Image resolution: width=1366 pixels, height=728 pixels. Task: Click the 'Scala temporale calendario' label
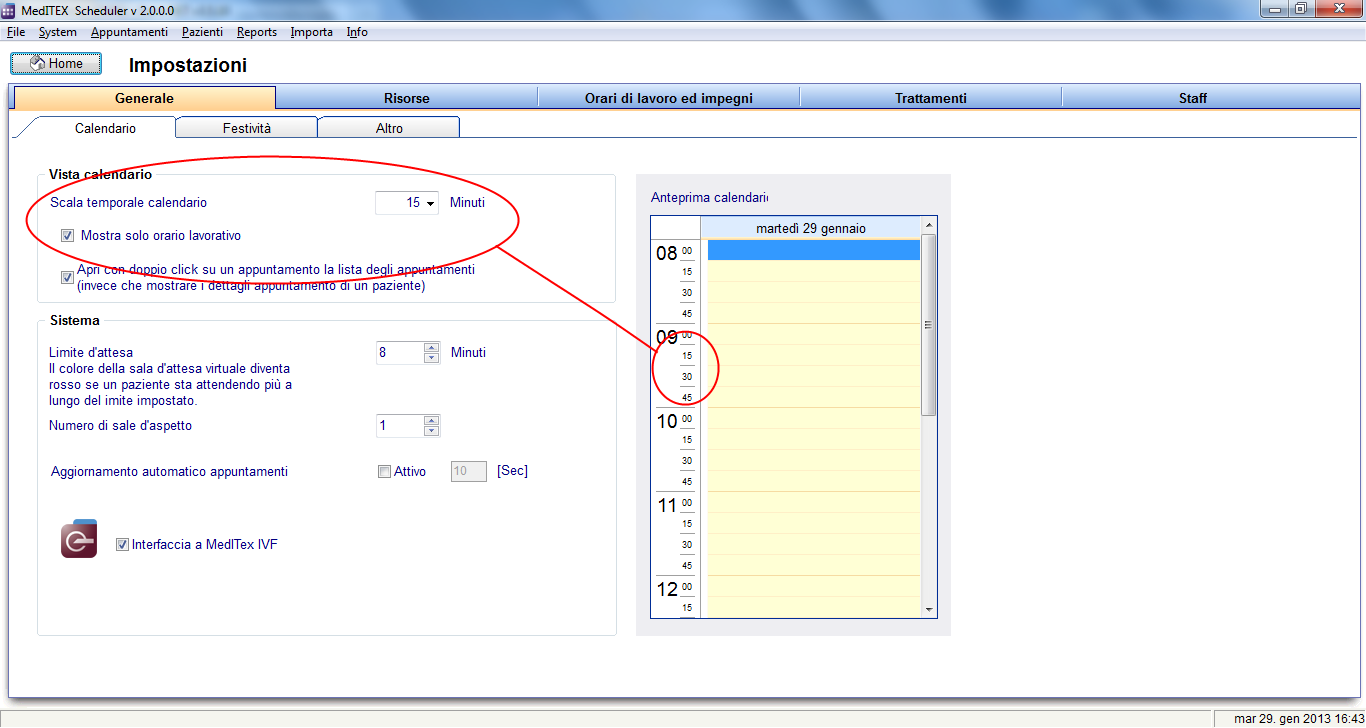[129, 203]
